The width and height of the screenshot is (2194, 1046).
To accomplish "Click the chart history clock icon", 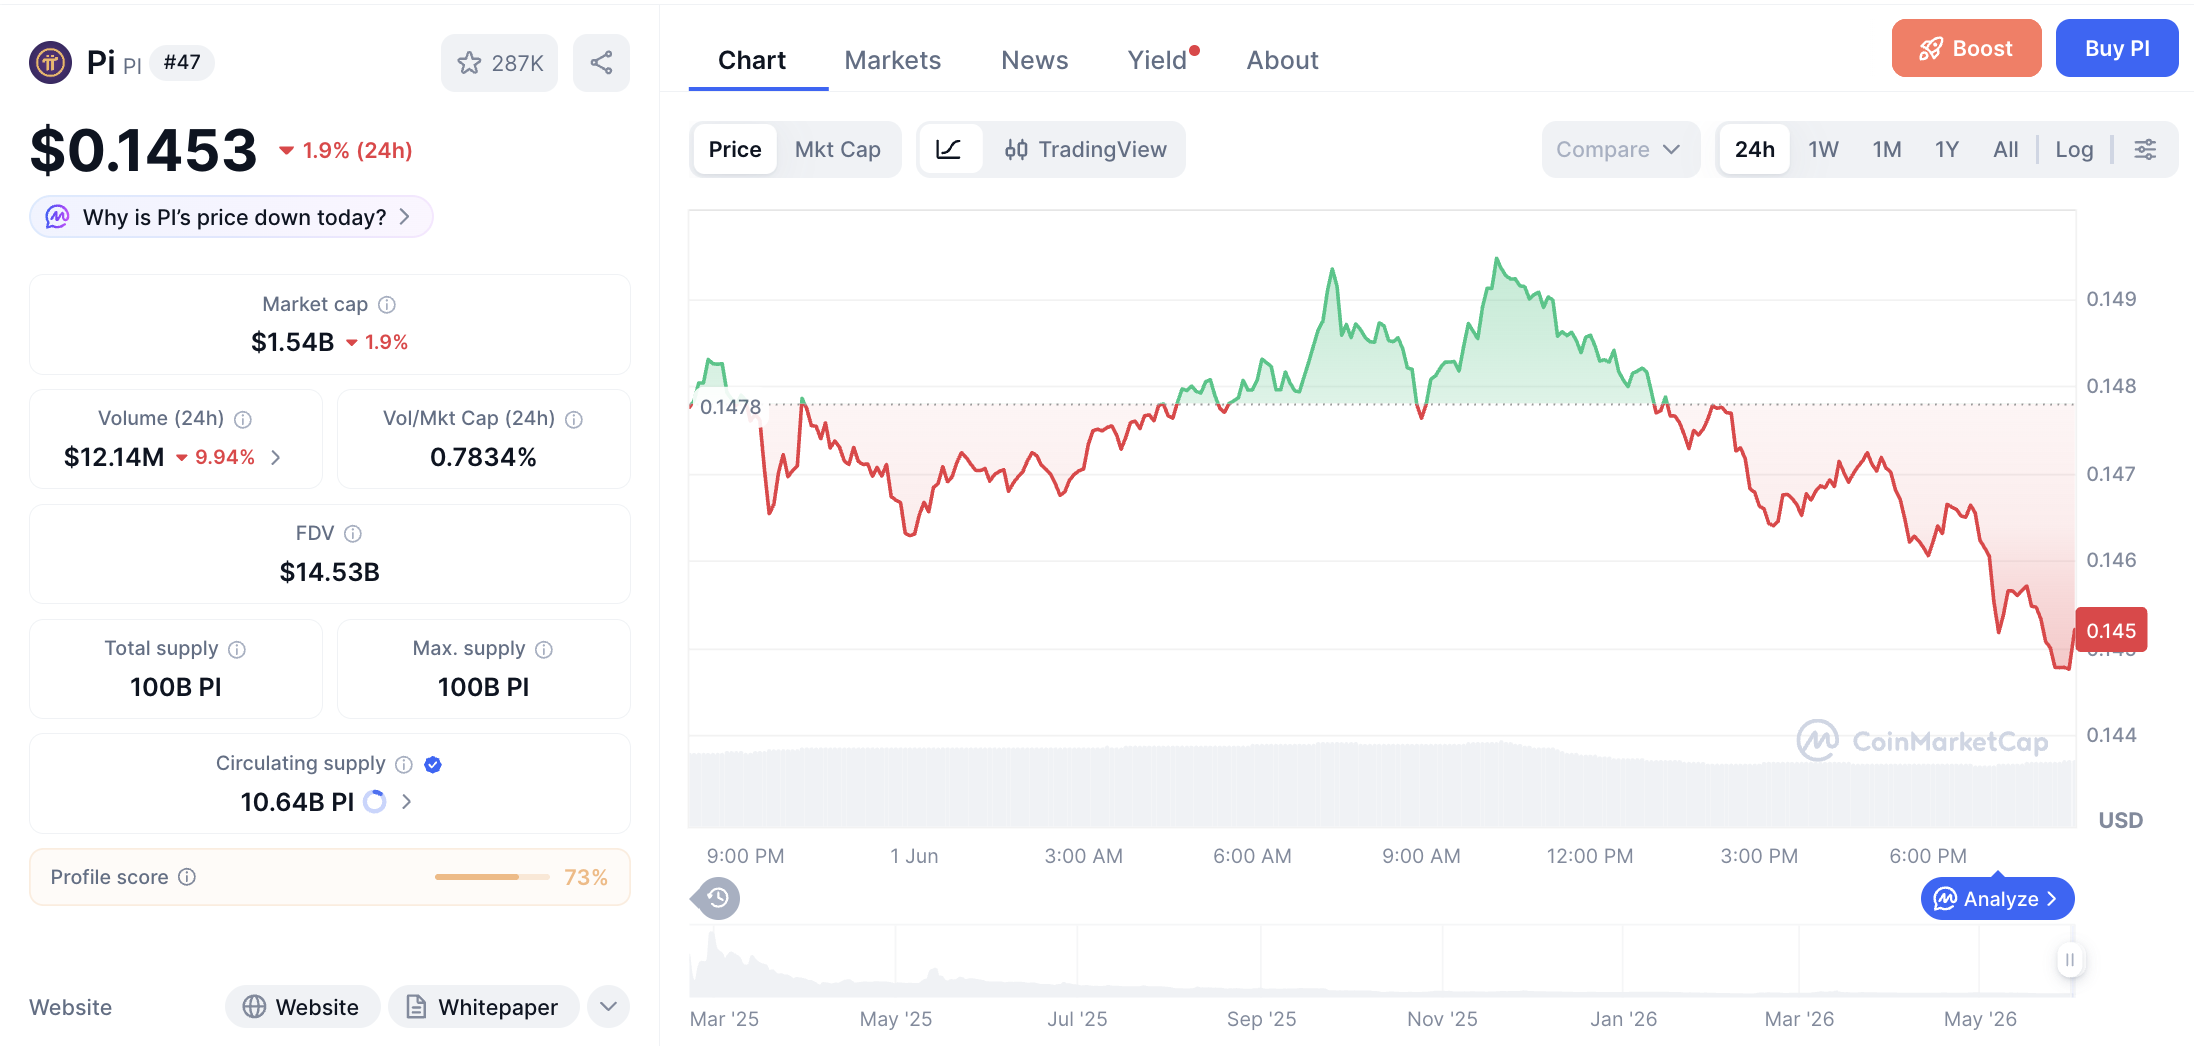I will (x=717, y=898).
